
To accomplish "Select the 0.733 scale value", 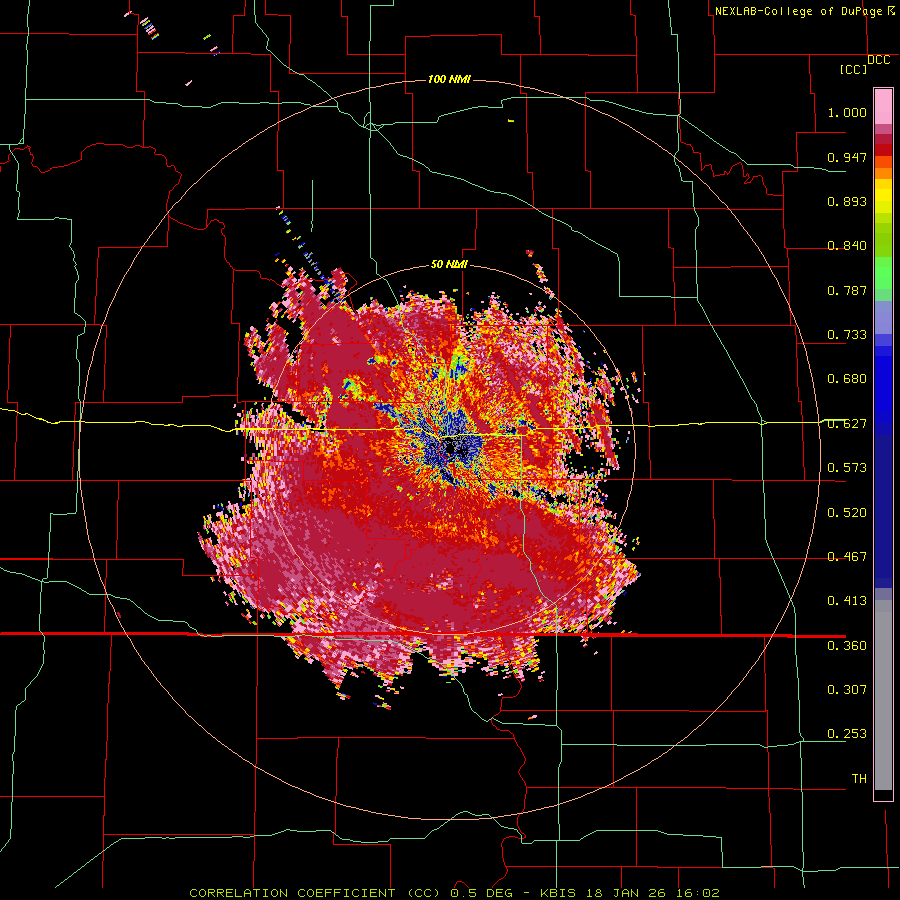I will pos(847,335).
